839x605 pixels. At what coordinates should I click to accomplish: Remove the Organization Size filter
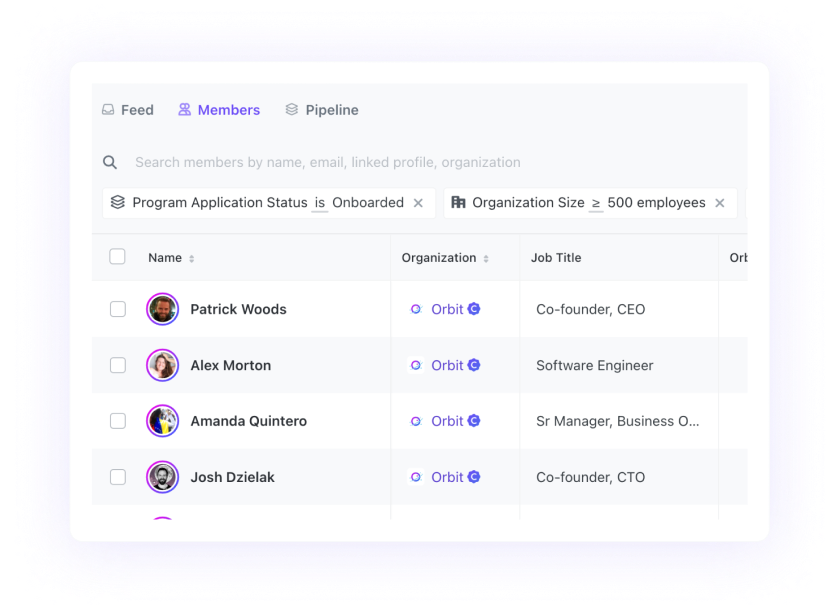coord(719,203)
